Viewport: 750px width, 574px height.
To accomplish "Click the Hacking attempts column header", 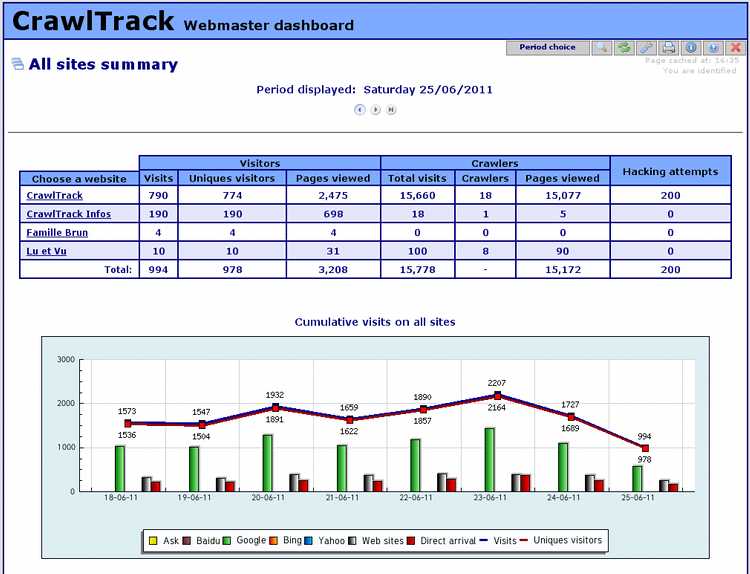I will pyautogui.click(x=671, y=171).
